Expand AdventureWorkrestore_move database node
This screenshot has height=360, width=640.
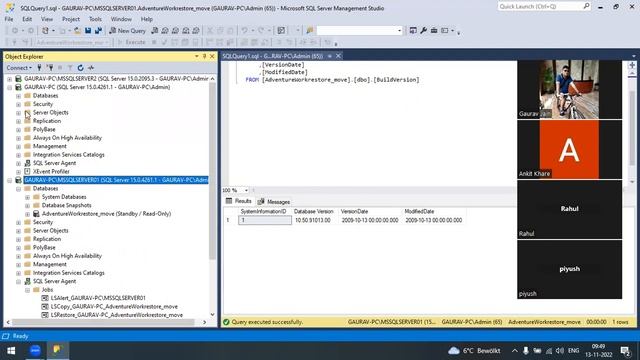click(27, 214)
